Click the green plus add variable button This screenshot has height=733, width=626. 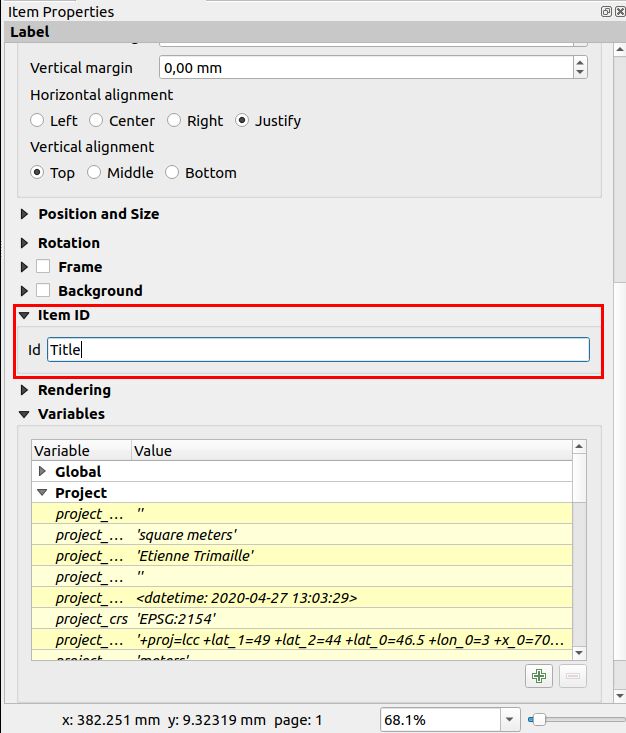pyautogui.click(x=539, y=676)
